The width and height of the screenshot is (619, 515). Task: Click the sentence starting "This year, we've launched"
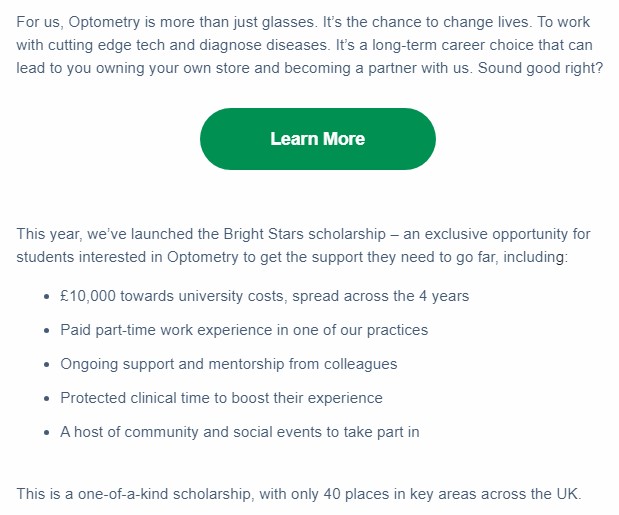303,245
